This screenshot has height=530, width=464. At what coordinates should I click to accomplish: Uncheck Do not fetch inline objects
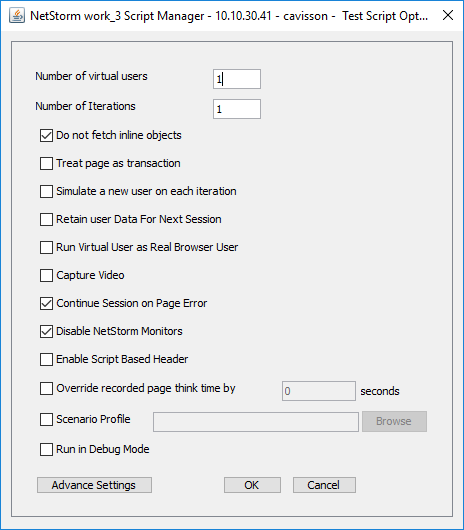point(46,136)
